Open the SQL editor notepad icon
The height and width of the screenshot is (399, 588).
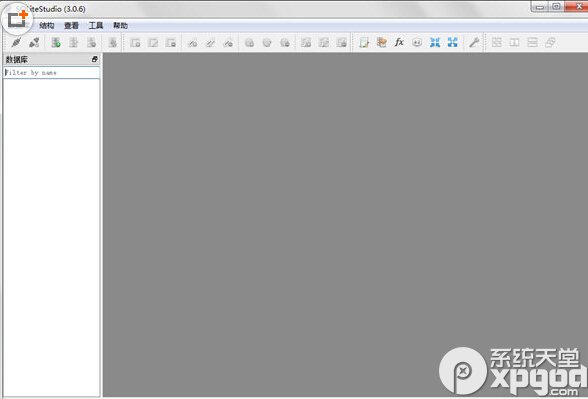point(364,42)
